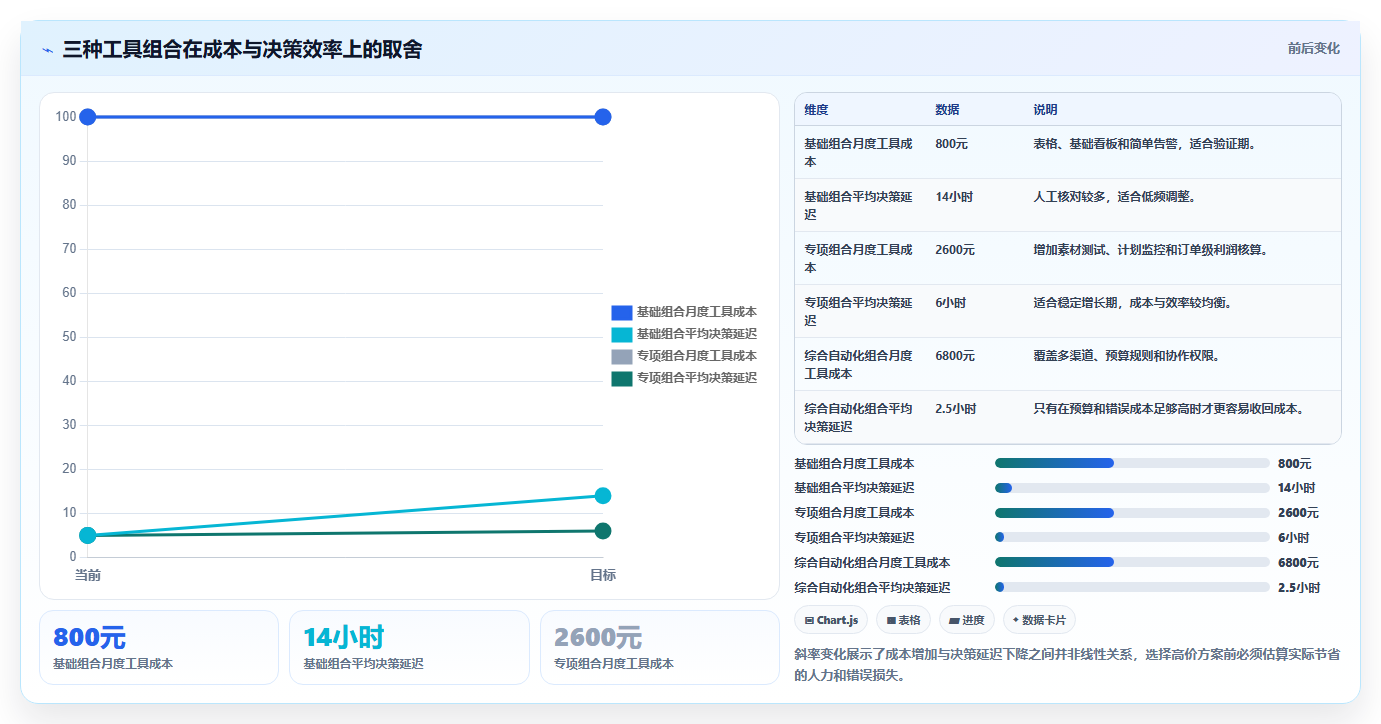1381x724 pixels.
Task: Click the footer paragraph starting with 斜率变化展示了
Action: 1067,665
